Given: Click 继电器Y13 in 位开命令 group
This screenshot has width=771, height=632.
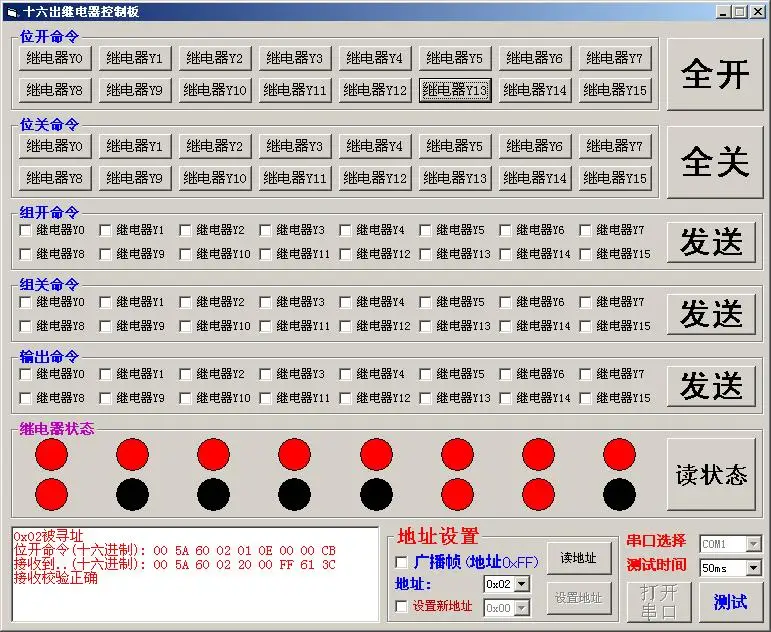Looking at the screenshot, I should pyautogui.click(x=455, y=90).
